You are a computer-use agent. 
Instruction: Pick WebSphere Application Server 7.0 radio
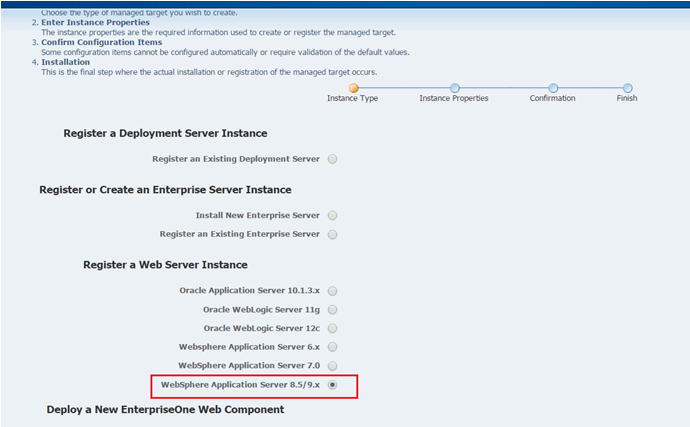[x=333, y=366]
